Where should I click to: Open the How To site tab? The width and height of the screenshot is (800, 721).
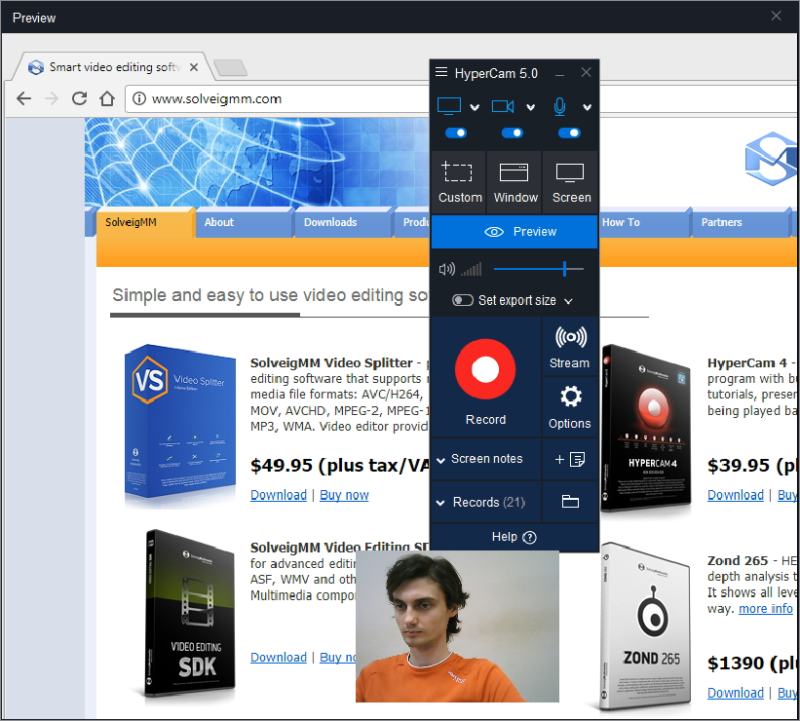tap(644, 222)
